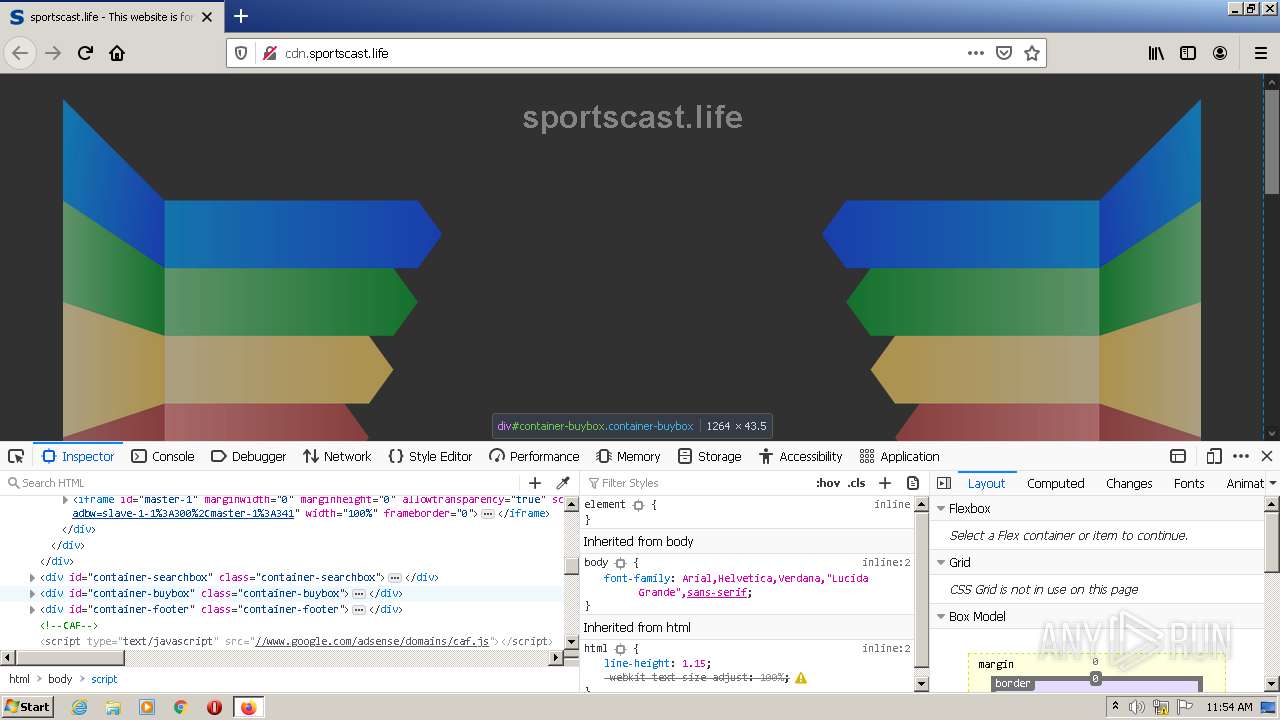Enable Responsive Design Mode icon
The image size is (1280, 720).
(x=1214, y=456)
